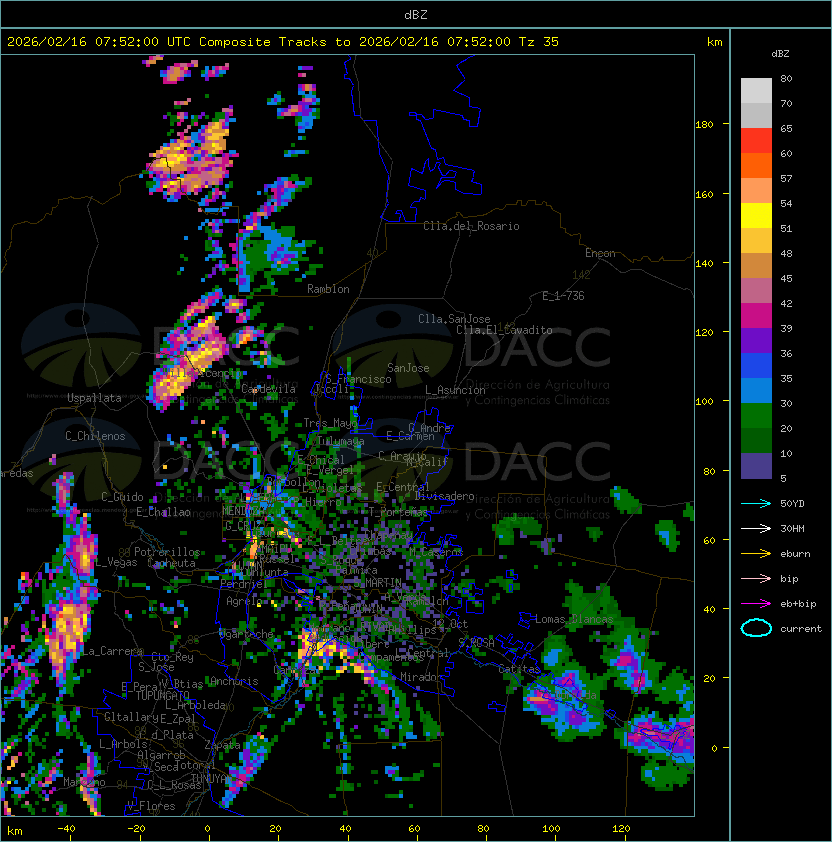Click the cyan 'current' ellipse symbol
Image resolution: width=832 pixels, height=842 pixels.
(756, 628)
